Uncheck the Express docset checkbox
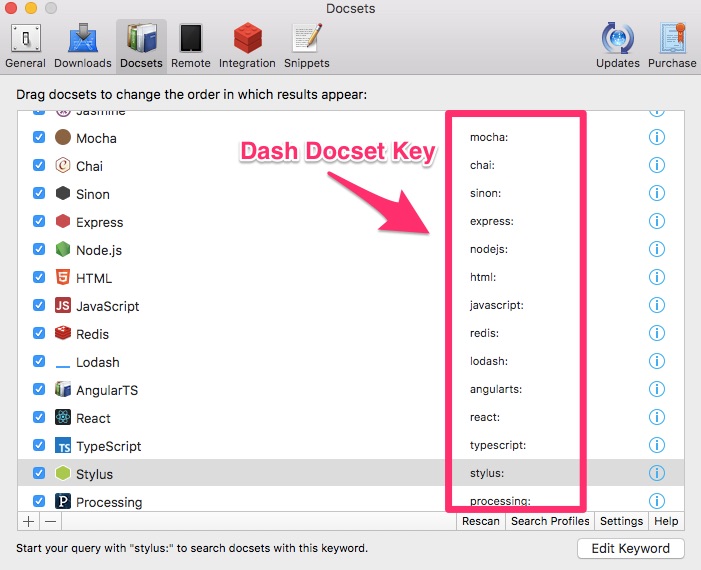This screenshot has width=701, height=570. pos(39,221)
